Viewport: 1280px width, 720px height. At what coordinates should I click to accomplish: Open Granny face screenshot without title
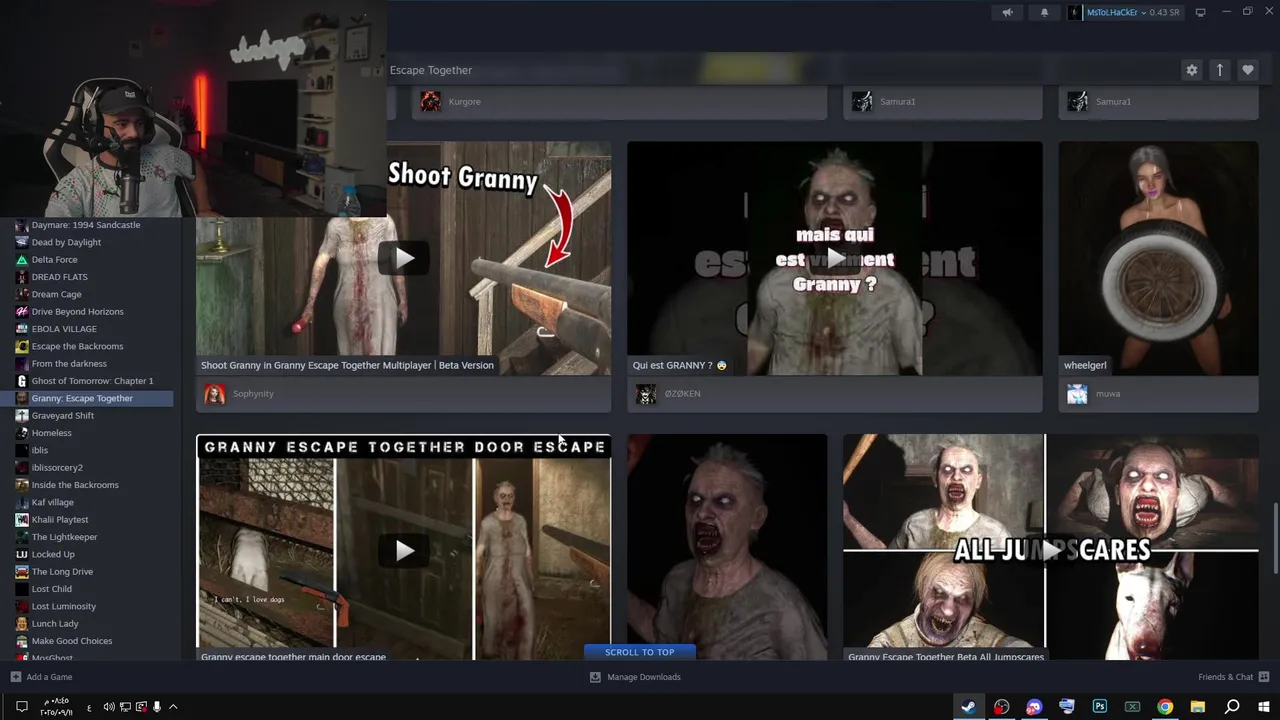(x=727, y=547)
